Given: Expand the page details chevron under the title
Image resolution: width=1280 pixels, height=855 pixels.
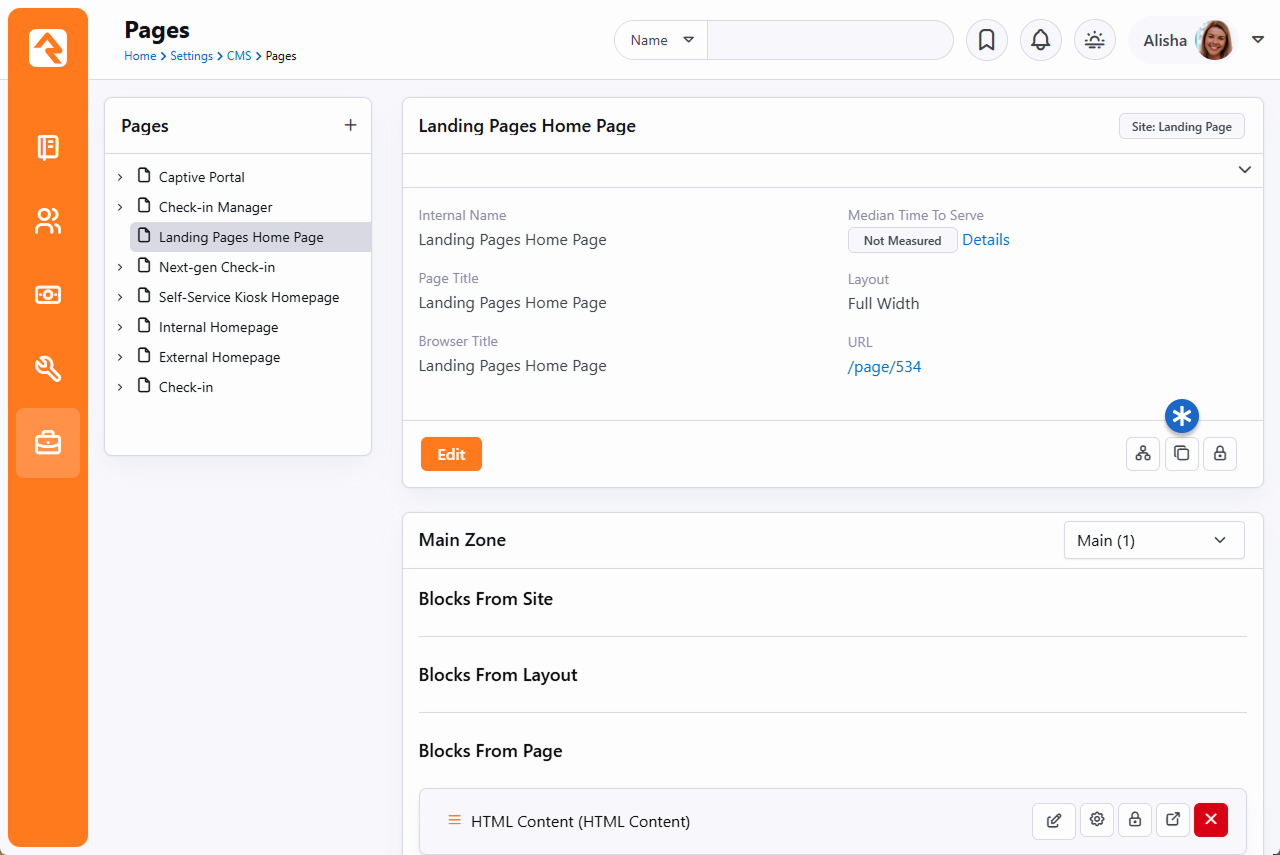Looking at the screenshot, I should [1245, 170].
